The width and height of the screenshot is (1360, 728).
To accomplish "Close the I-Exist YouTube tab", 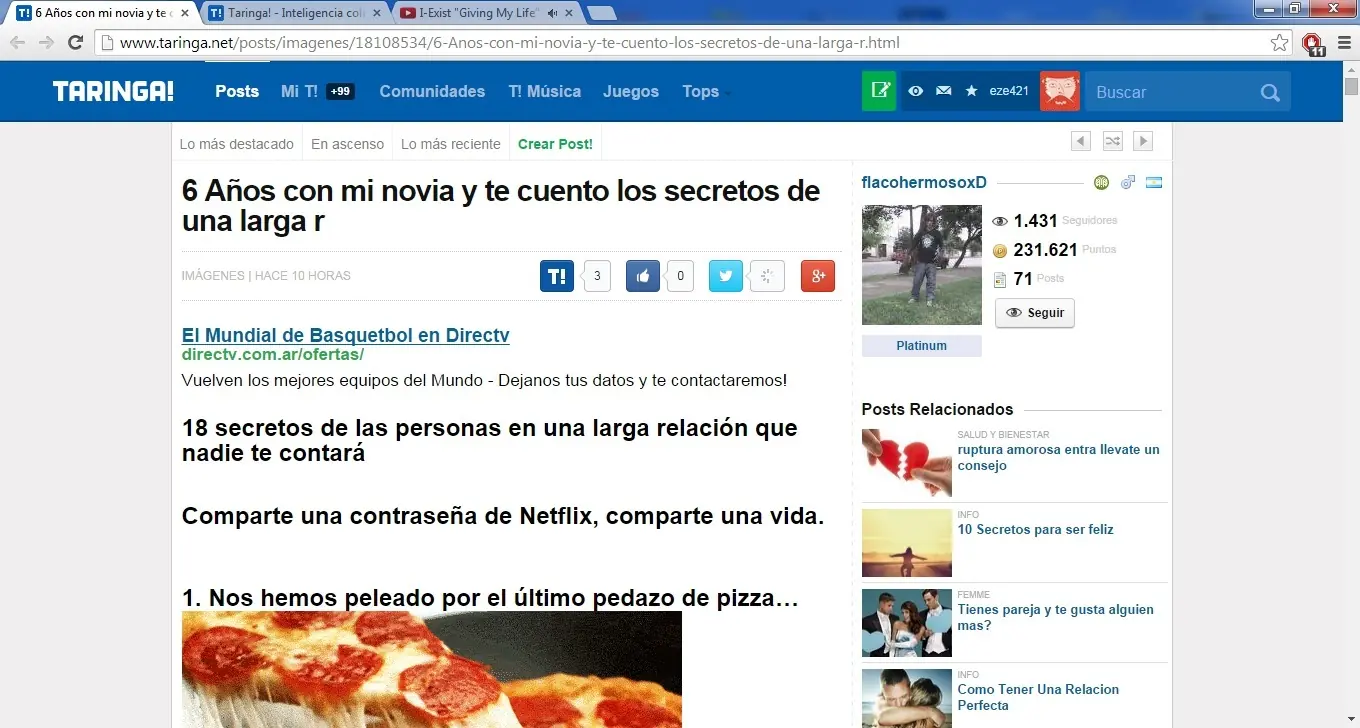I will pyautogui.click(x=568, y=13).
